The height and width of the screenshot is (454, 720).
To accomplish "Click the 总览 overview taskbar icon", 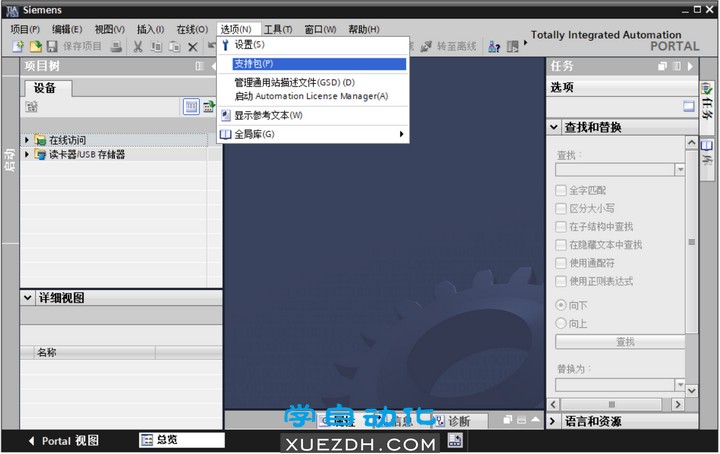I will (x=146, y=440).
